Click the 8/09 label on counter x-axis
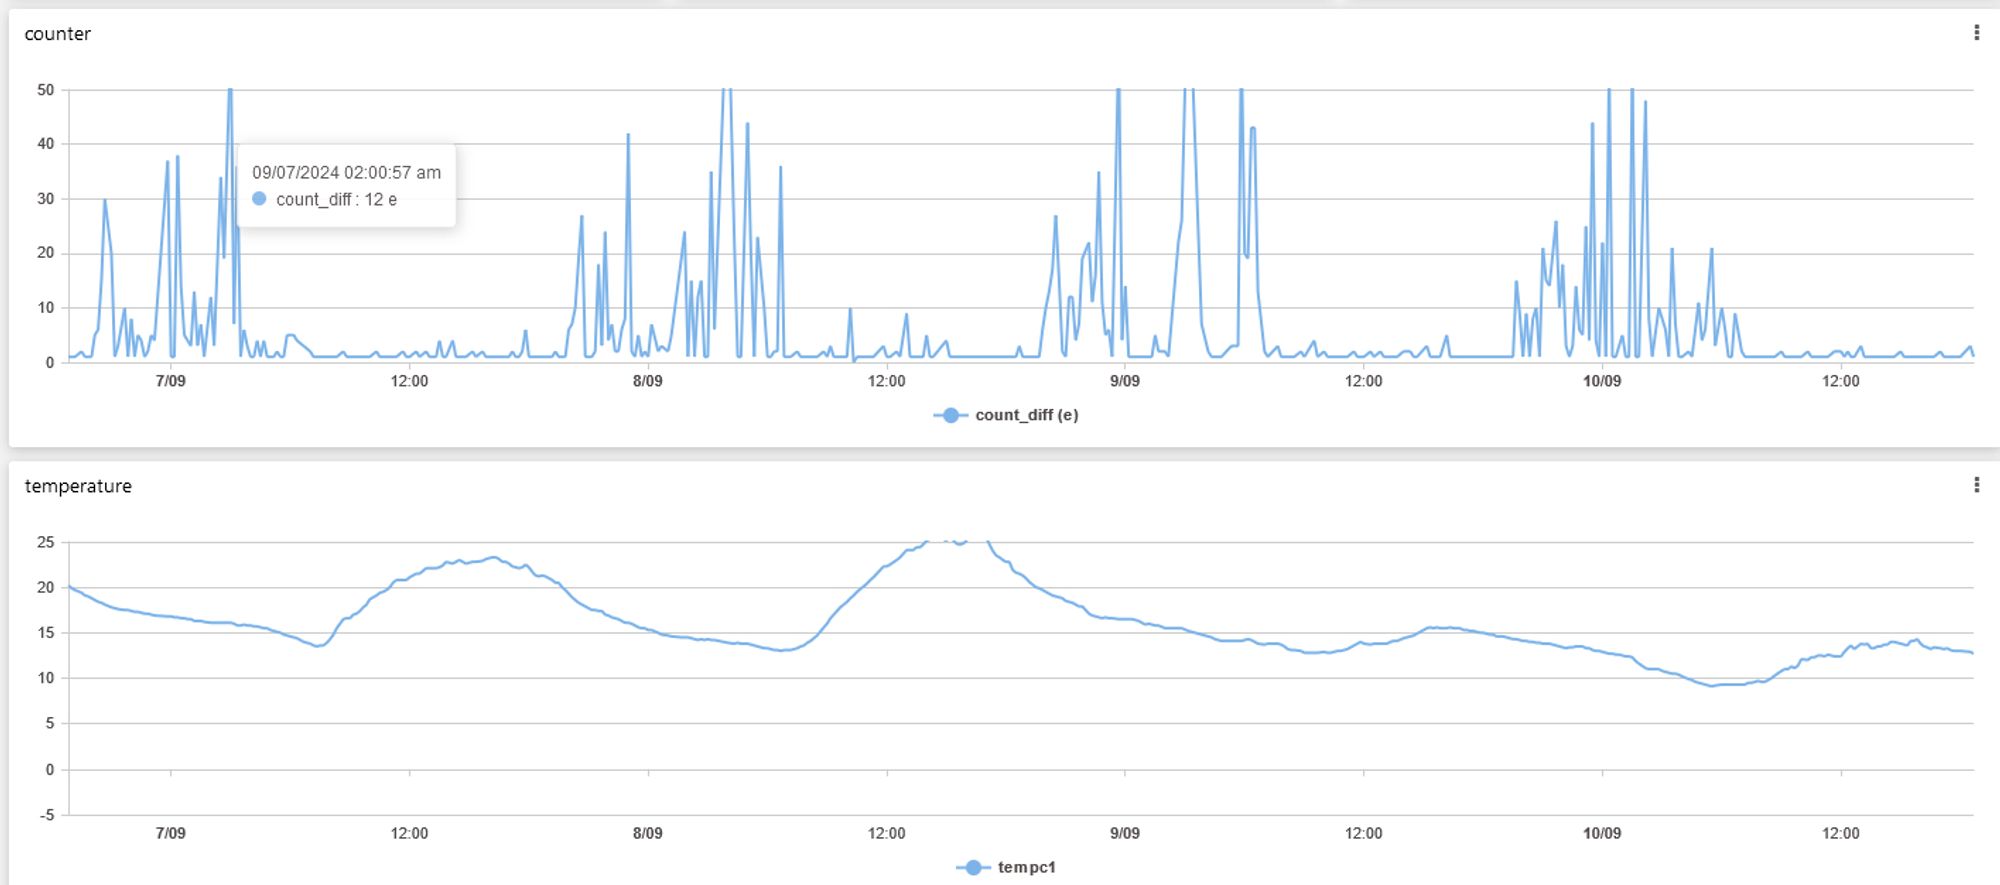Viewport: 2000px width, 885px height. (x=648, y=381)
